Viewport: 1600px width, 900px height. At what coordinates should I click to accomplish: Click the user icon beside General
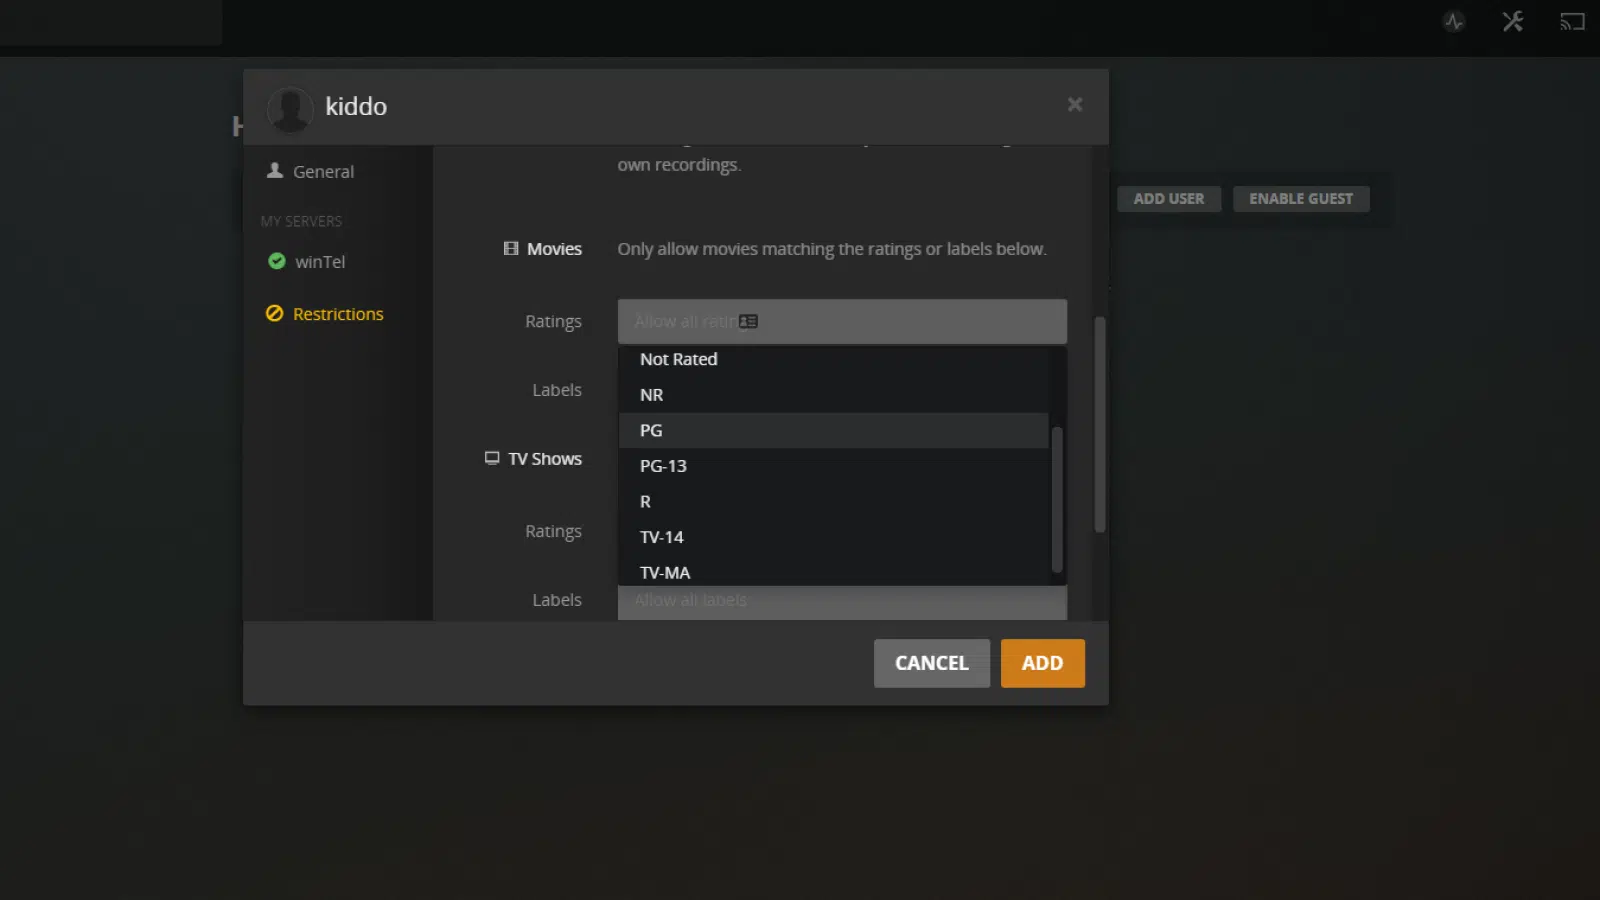click(x=273, y=170)
